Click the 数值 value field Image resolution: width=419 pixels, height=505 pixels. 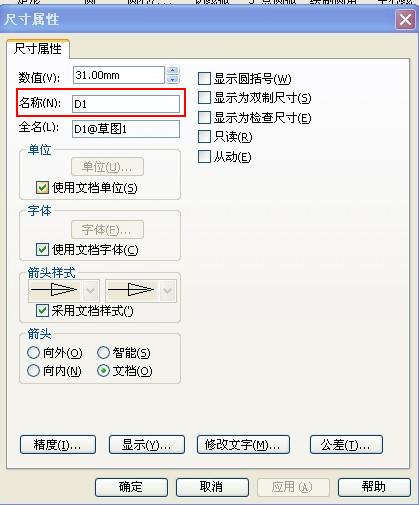click(x=119, y=75)
